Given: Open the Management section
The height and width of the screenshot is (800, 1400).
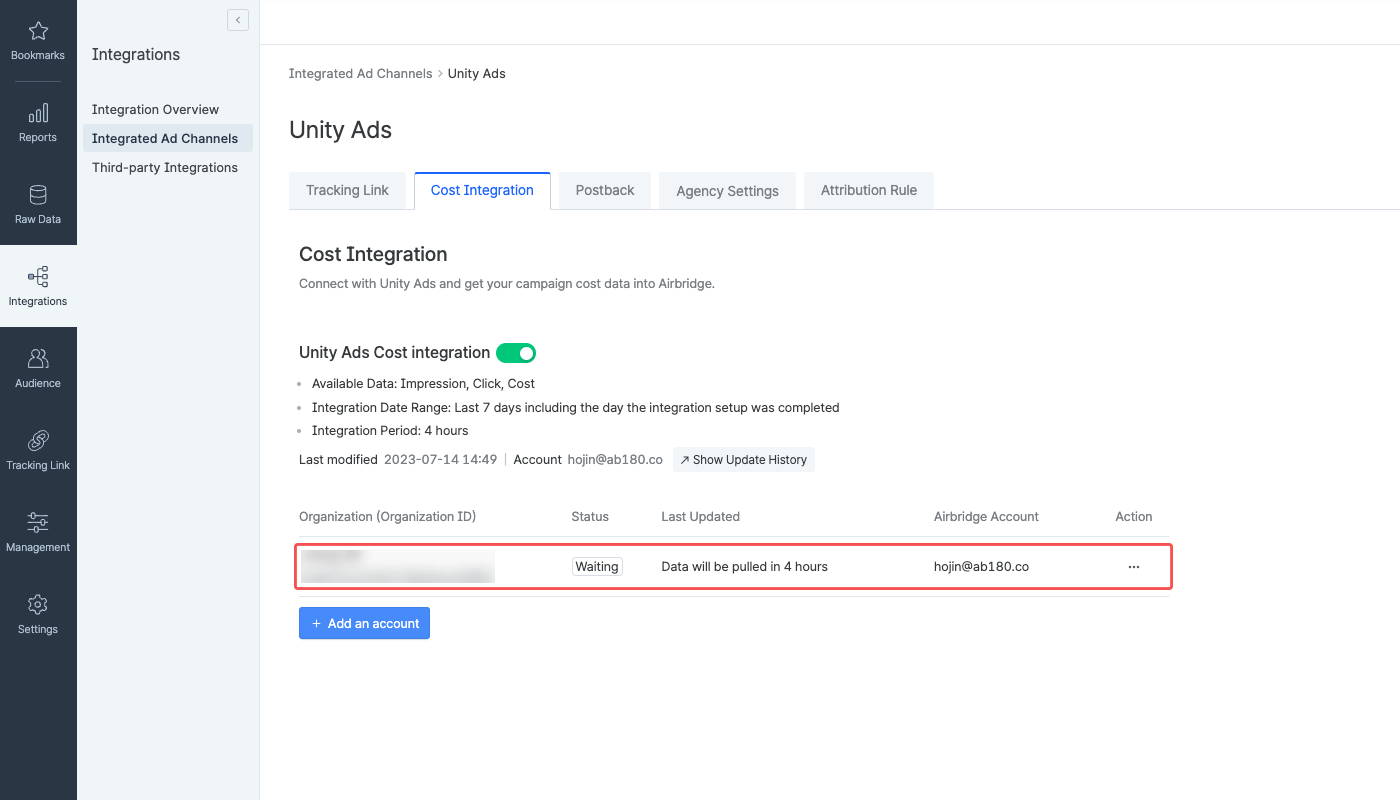Looking at the screenshot, I should click(37, 532).
